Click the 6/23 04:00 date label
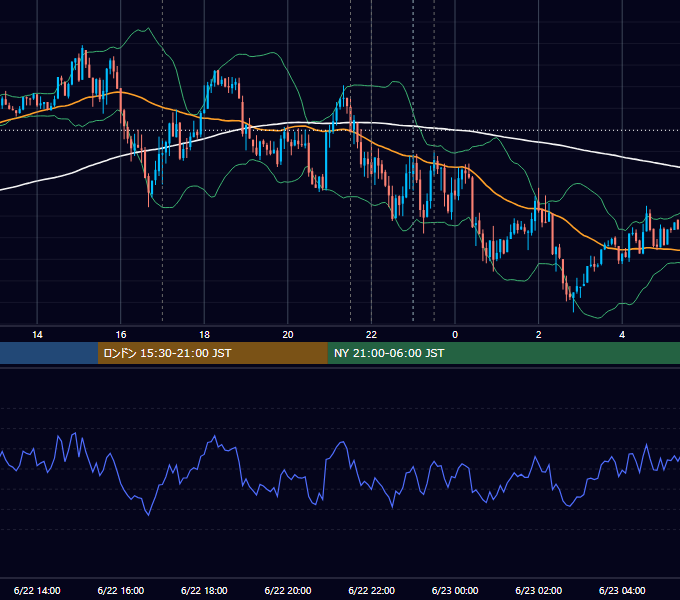Viewport: 680px width, 600px height. point(622,590)
